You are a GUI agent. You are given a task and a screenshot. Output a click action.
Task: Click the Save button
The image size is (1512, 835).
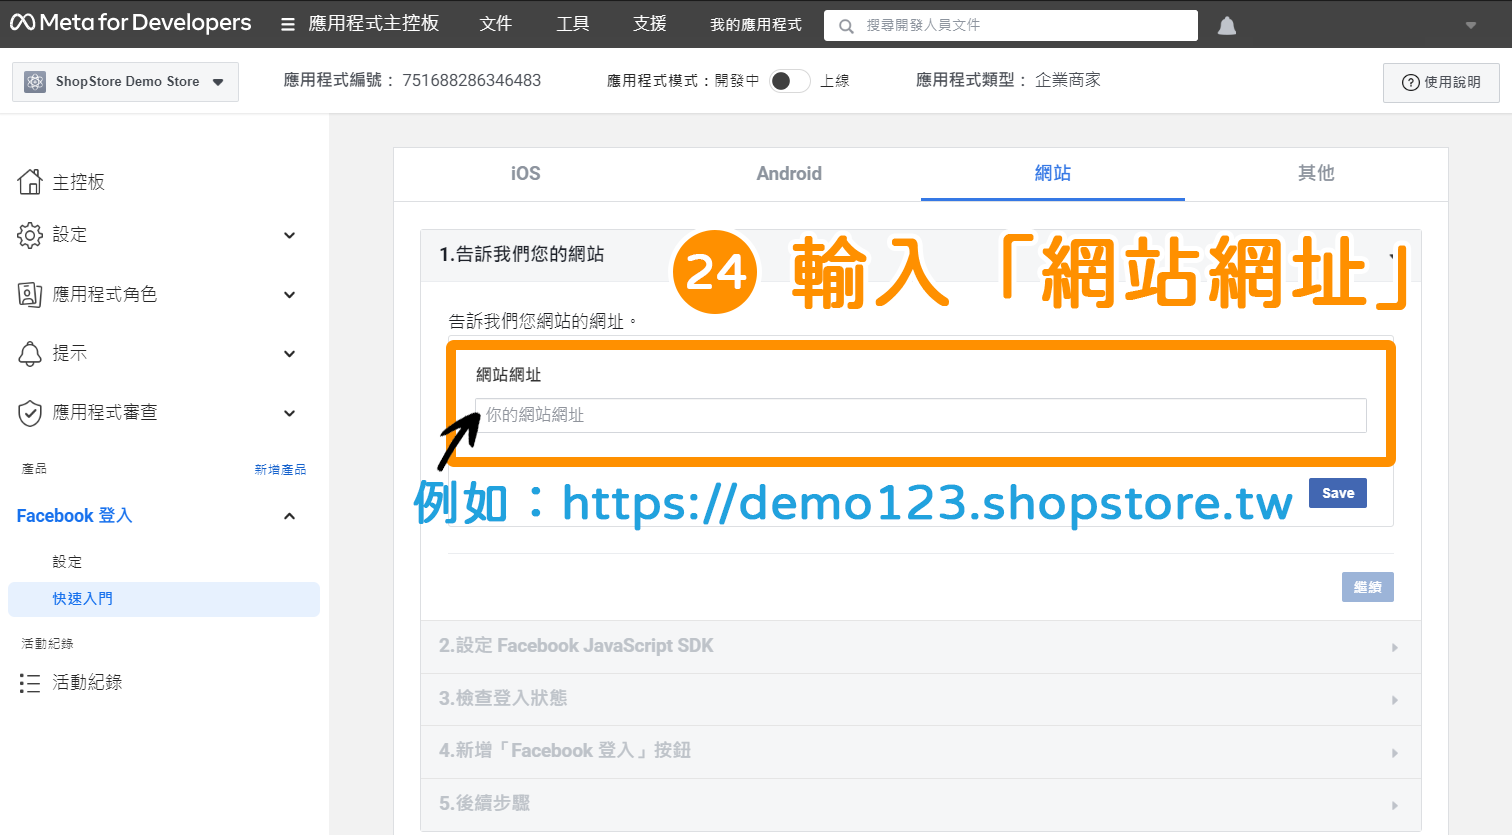click(1338, 493)
